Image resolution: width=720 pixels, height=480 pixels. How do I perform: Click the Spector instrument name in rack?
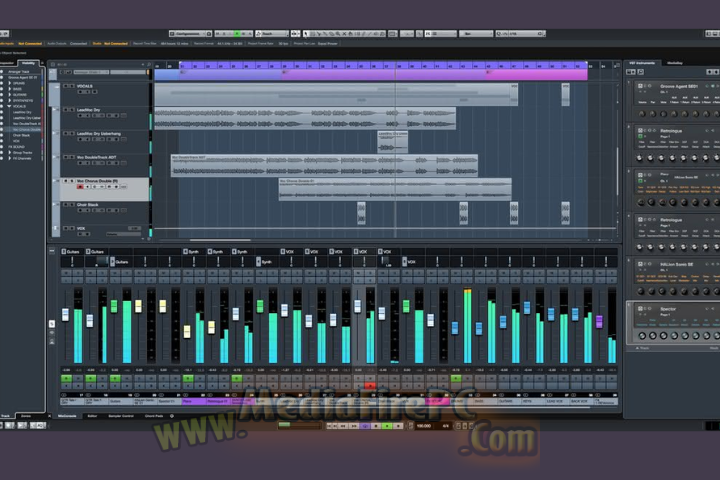(x=668, y=309)
